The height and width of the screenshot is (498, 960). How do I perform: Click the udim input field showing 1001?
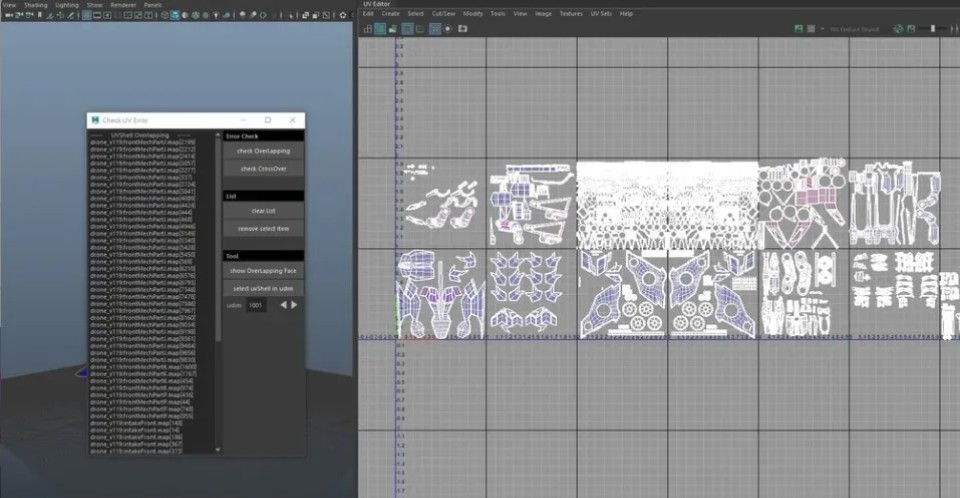pyautogui.click(x=256, y=305)
